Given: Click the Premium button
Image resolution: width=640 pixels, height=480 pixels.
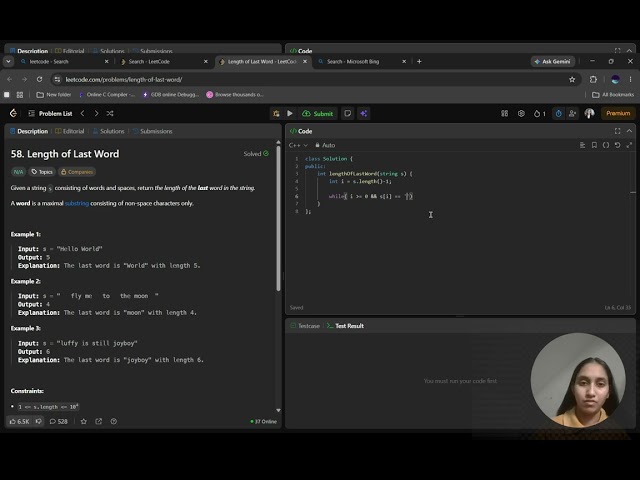Looking at the screenshot, I should point(618,113).
